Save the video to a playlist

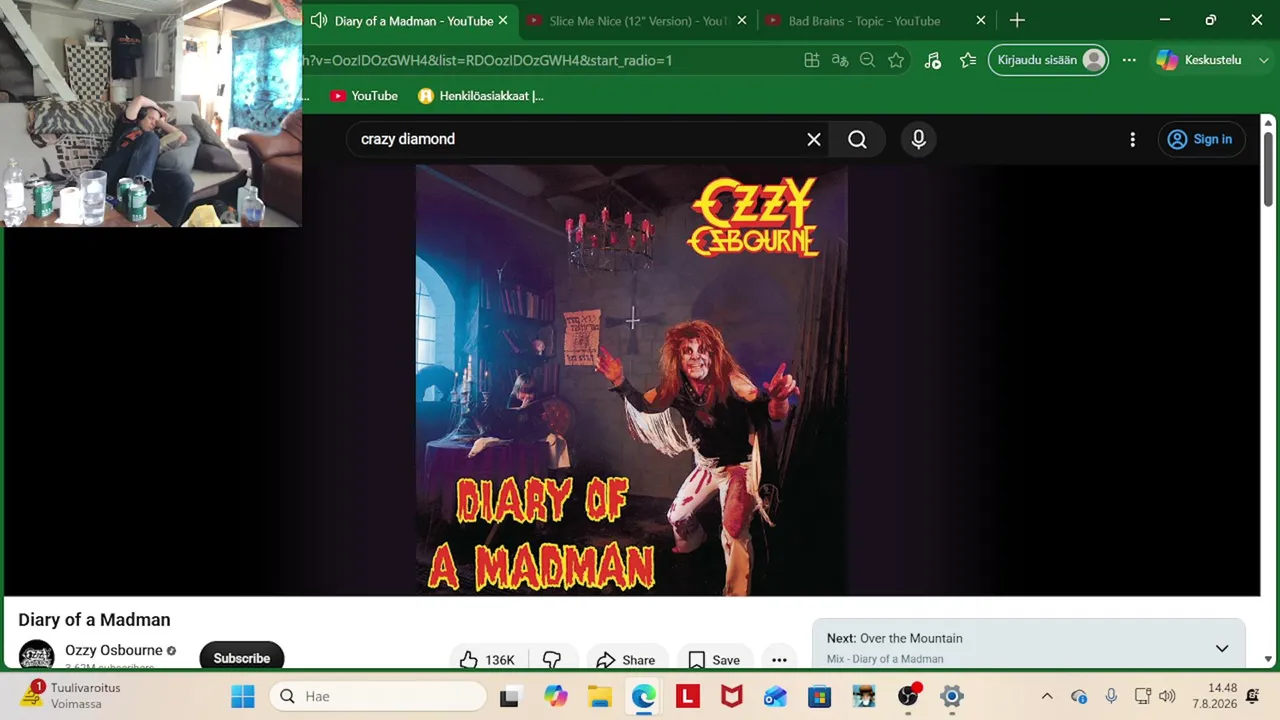pyautogui.click(x=715, y=660)
